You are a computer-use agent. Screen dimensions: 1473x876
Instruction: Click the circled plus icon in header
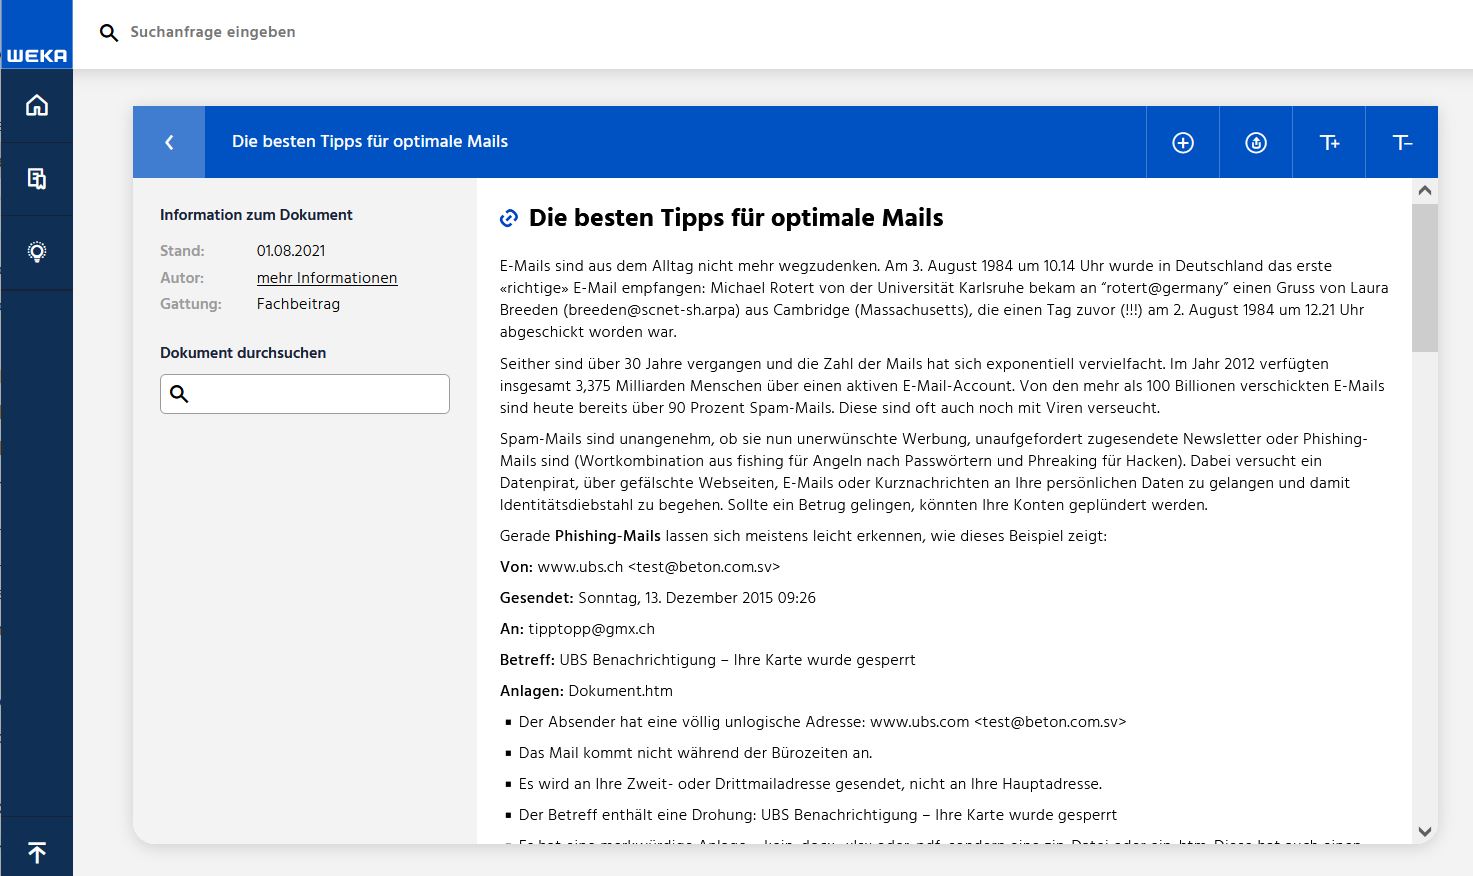(x=1183, y=143)
